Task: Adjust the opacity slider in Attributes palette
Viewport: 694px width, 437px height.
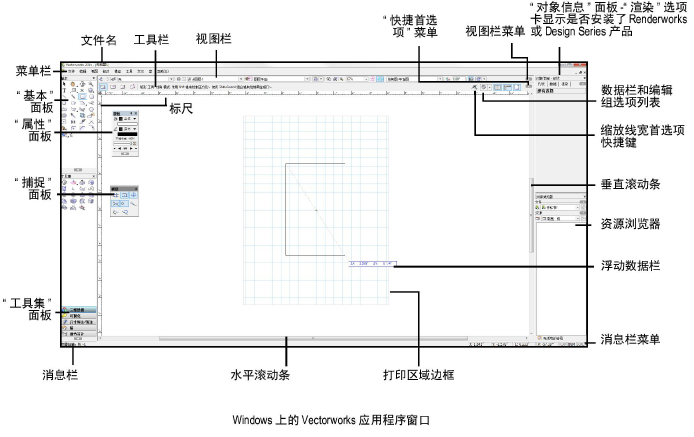Action: [x=122, y=143]
